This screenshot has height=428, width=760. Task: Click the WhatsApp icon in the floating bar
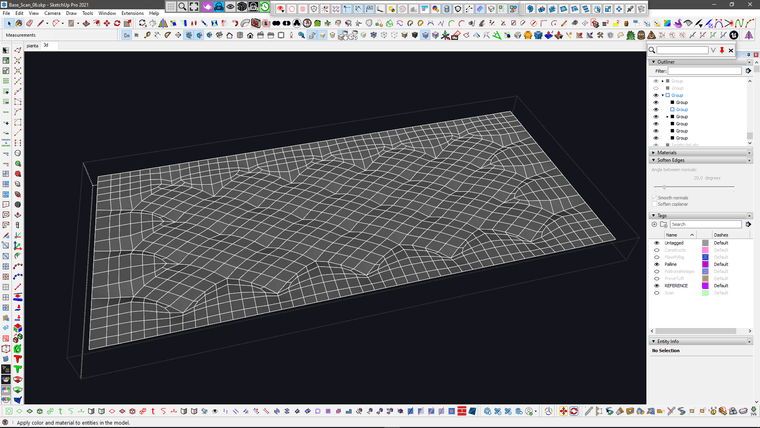[265, 6]
